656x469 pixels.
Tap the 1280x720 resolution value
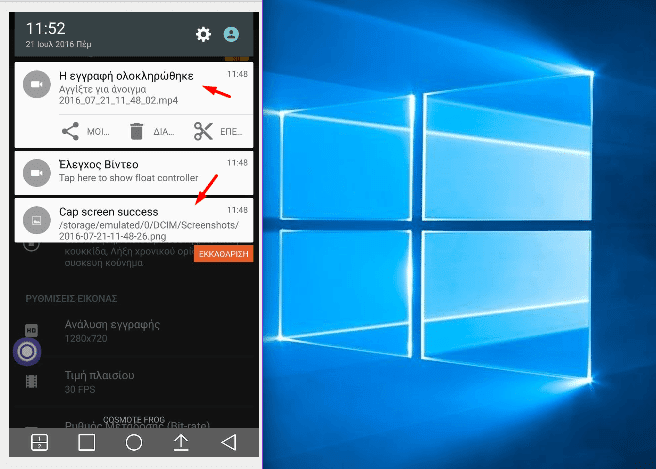(86, 338)
